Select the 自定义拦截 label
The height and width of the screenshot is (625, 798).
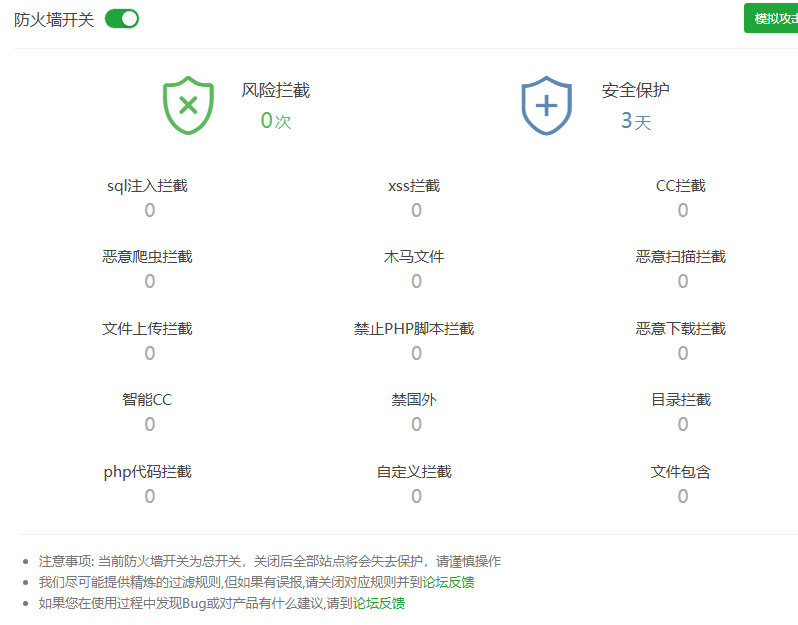[414, 472]
